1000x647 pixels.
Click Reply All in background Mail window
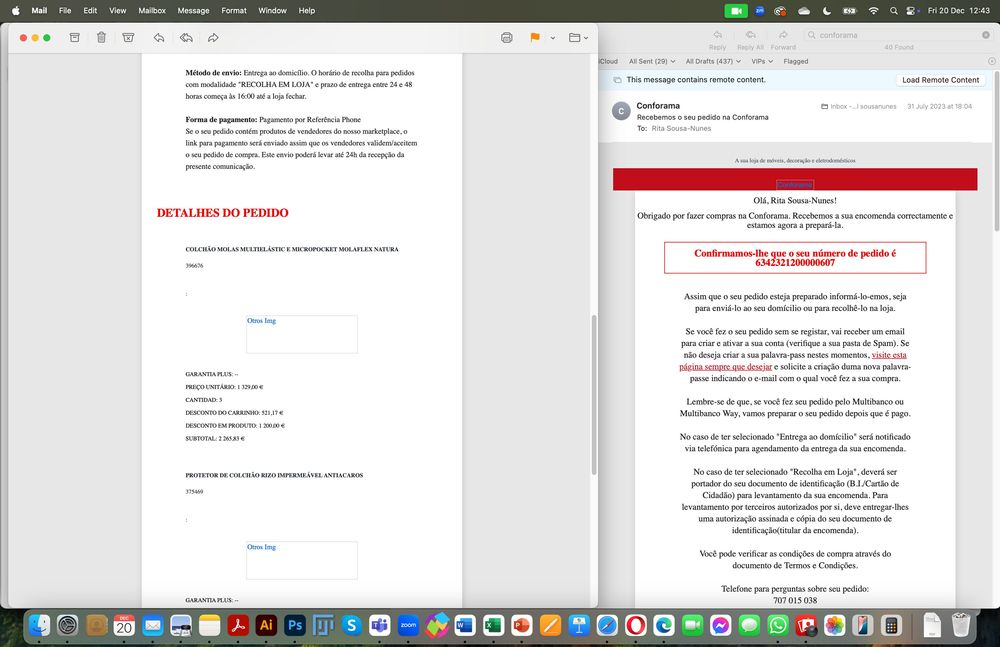[751, 40]
